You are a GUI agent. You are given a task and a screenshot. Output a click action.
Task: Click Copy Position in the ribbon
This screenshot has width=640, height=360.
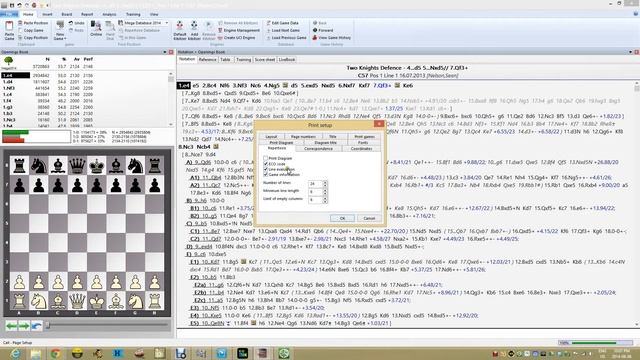coord(33,38)
